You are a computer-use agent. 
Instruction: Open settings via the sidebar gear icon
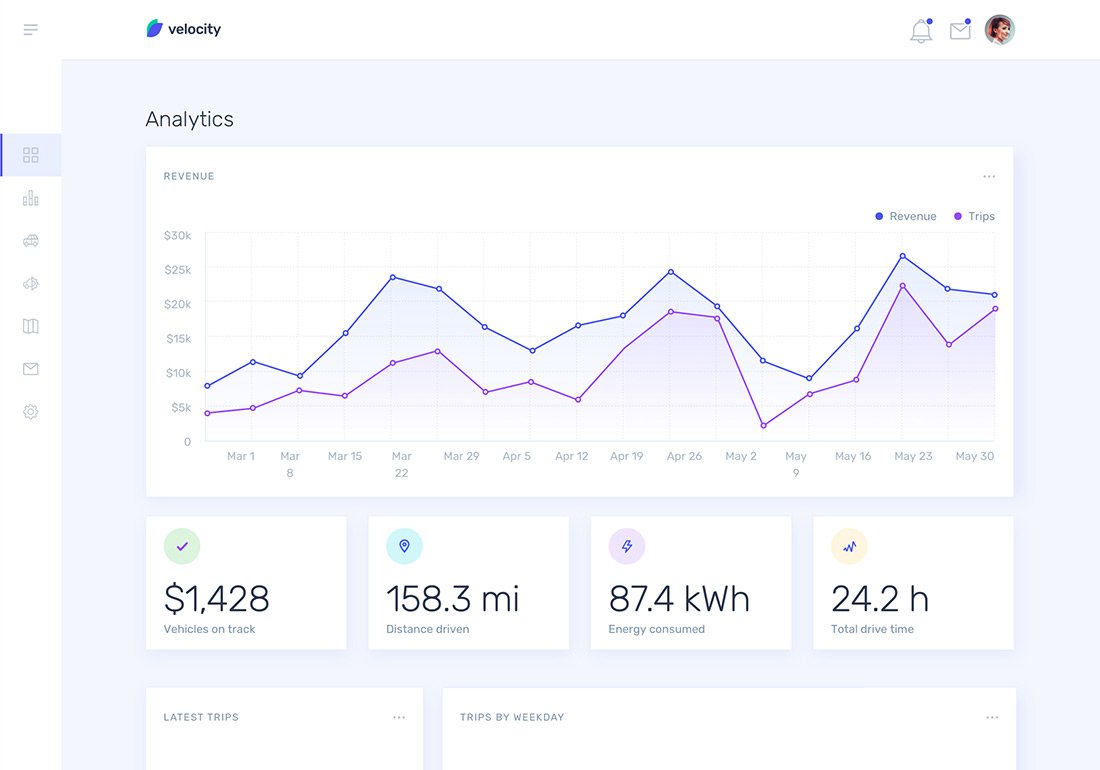31,411
